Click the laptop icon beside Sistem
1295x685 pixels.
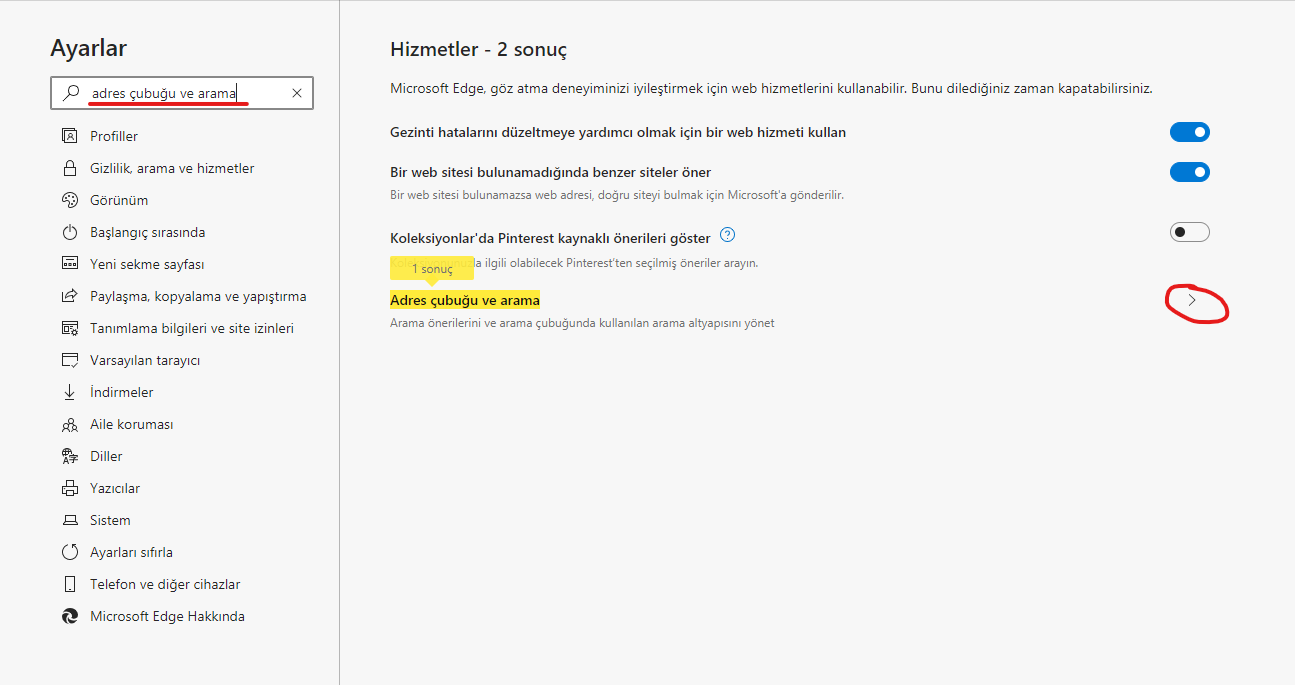coord(70,520)
